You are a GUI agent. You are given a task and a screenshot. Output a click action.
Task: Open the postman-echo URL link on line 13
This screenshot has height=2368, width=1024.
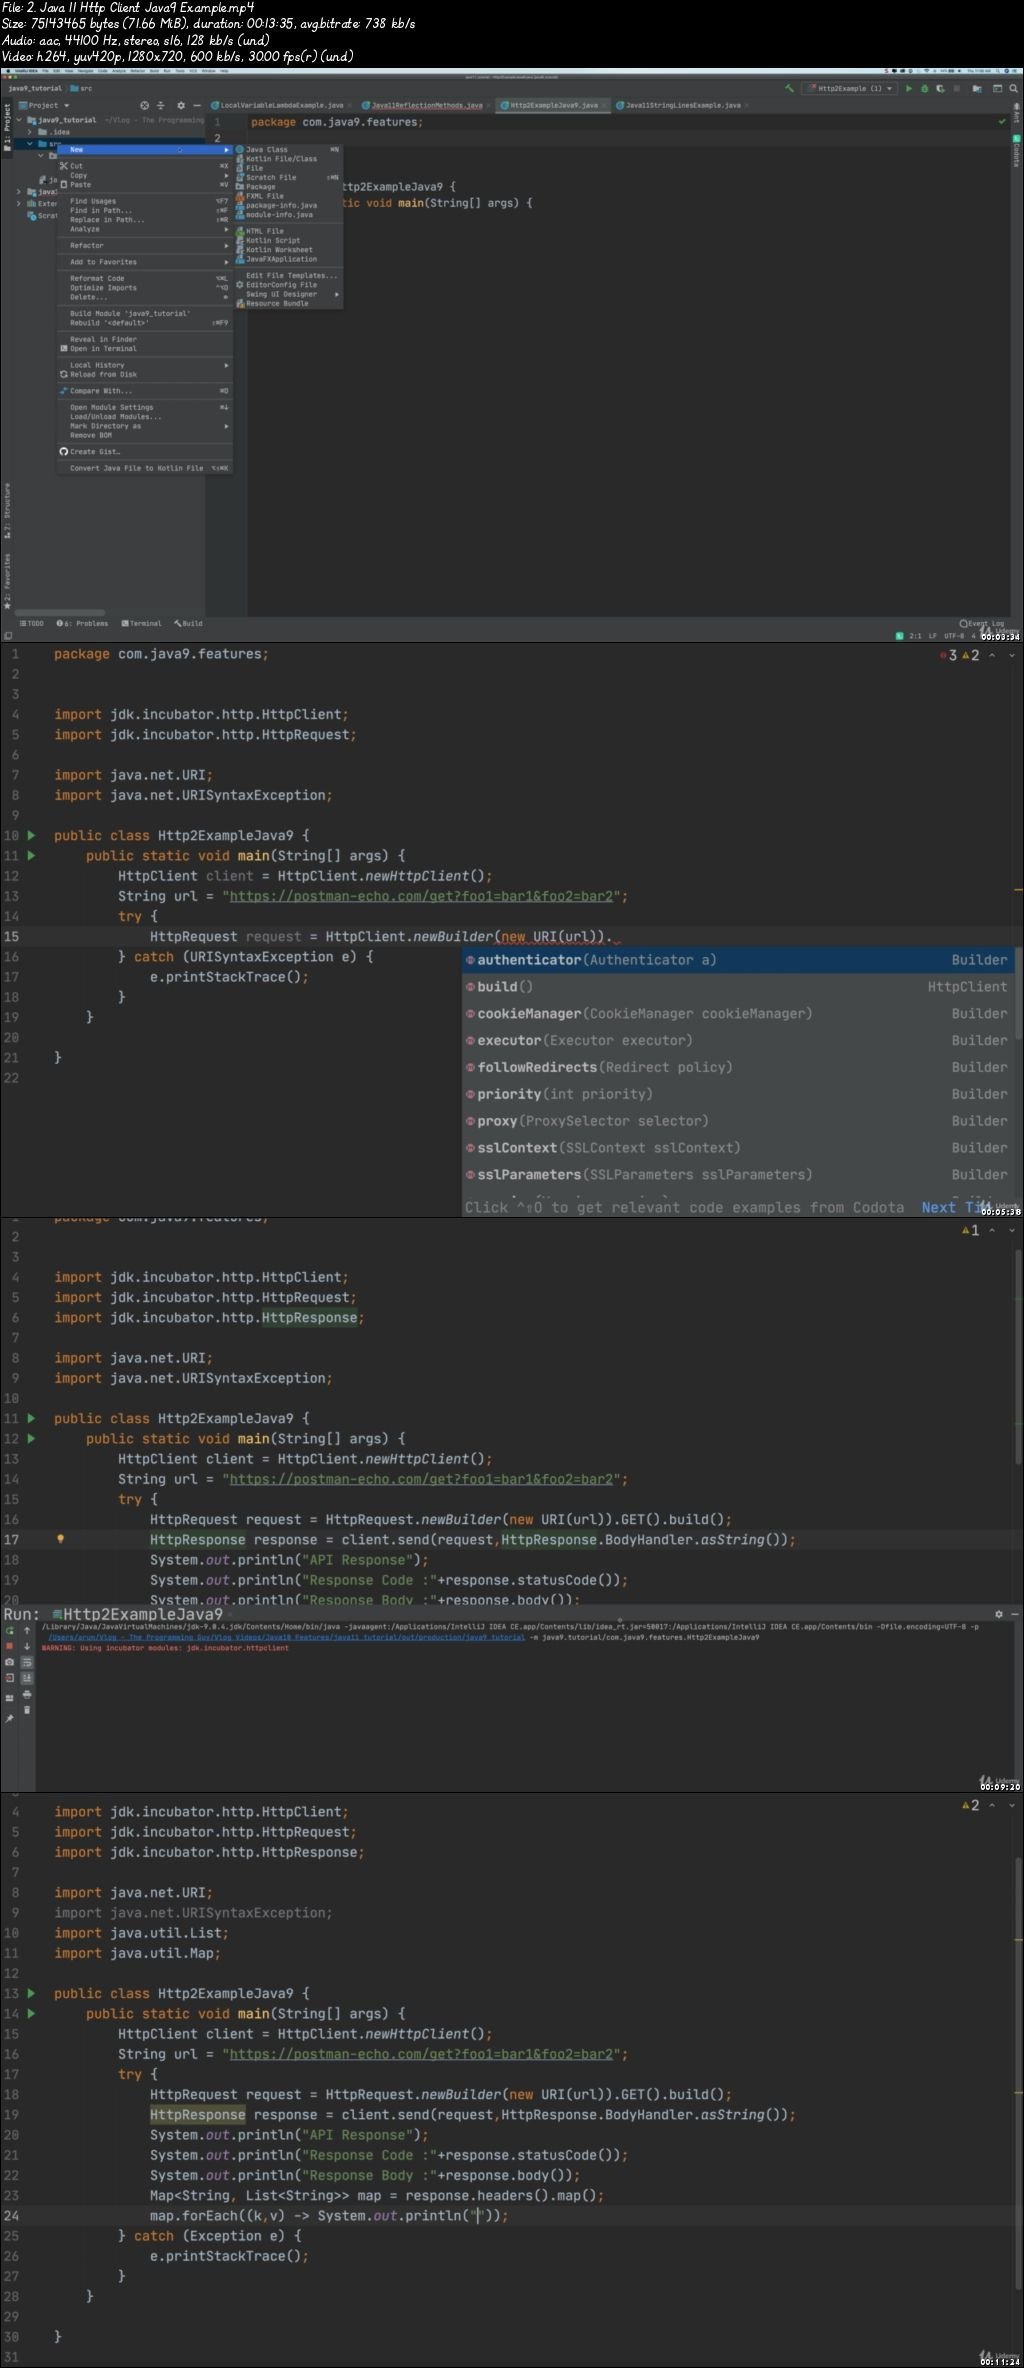[421, 896]
